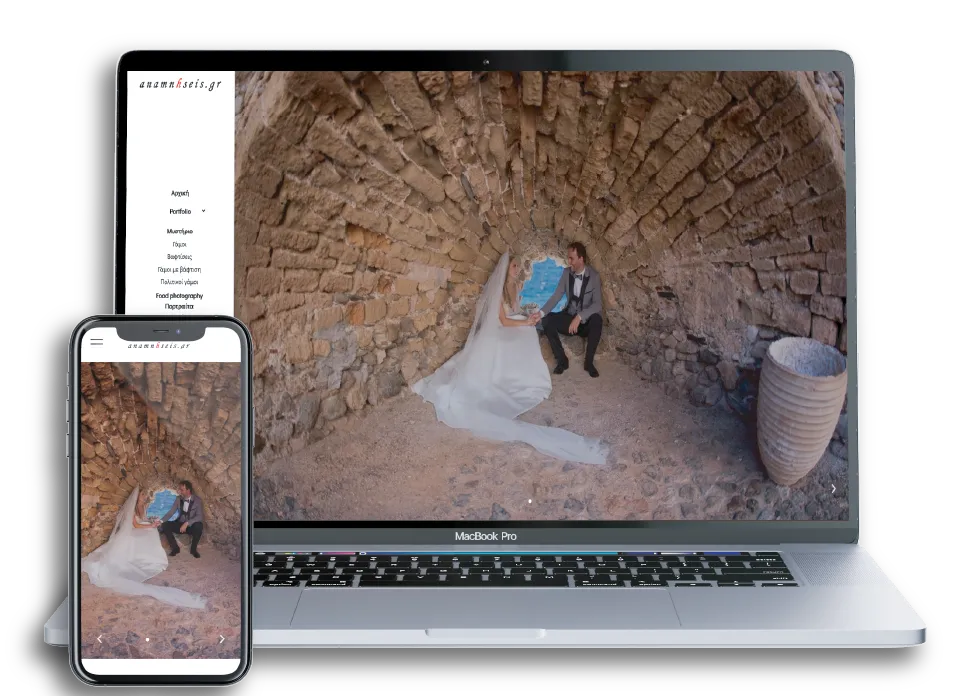Tap the previous slide arrow on the phone
963x696 pixels.
pos(99,638)
